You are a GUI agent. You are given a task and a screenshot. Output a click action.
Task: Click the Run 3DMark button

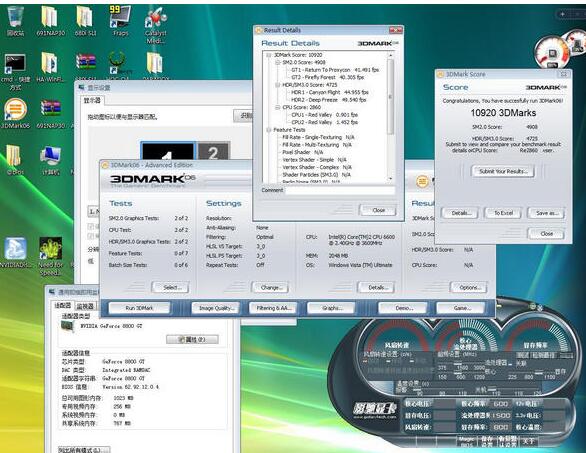139,308
